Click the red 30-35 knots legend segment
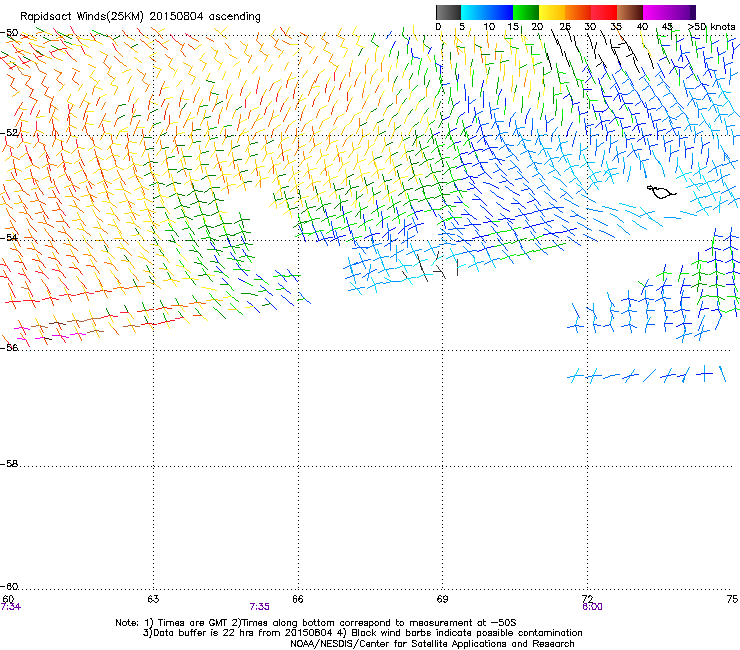Viewport: 740px width, 650px height. [604, 12]
